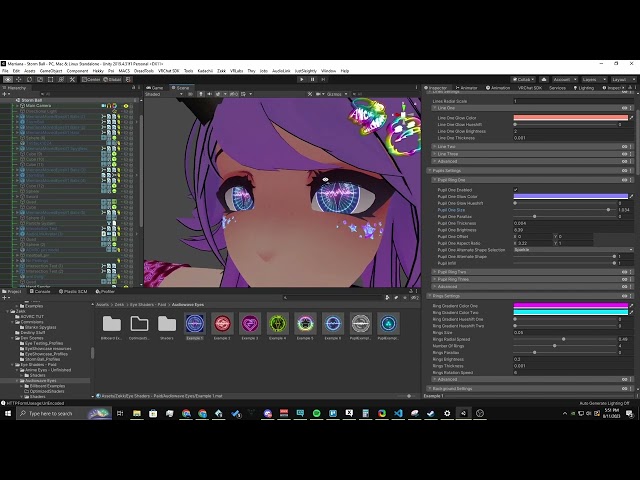
Task: Open the Account dropdown
Action: 564,80
